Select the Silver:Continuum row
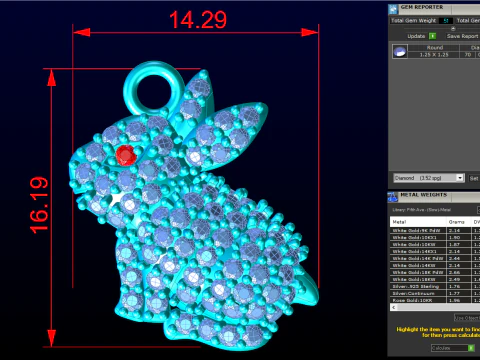The width and height of the screenshot is (480, 360). click(x=435, y=293)
